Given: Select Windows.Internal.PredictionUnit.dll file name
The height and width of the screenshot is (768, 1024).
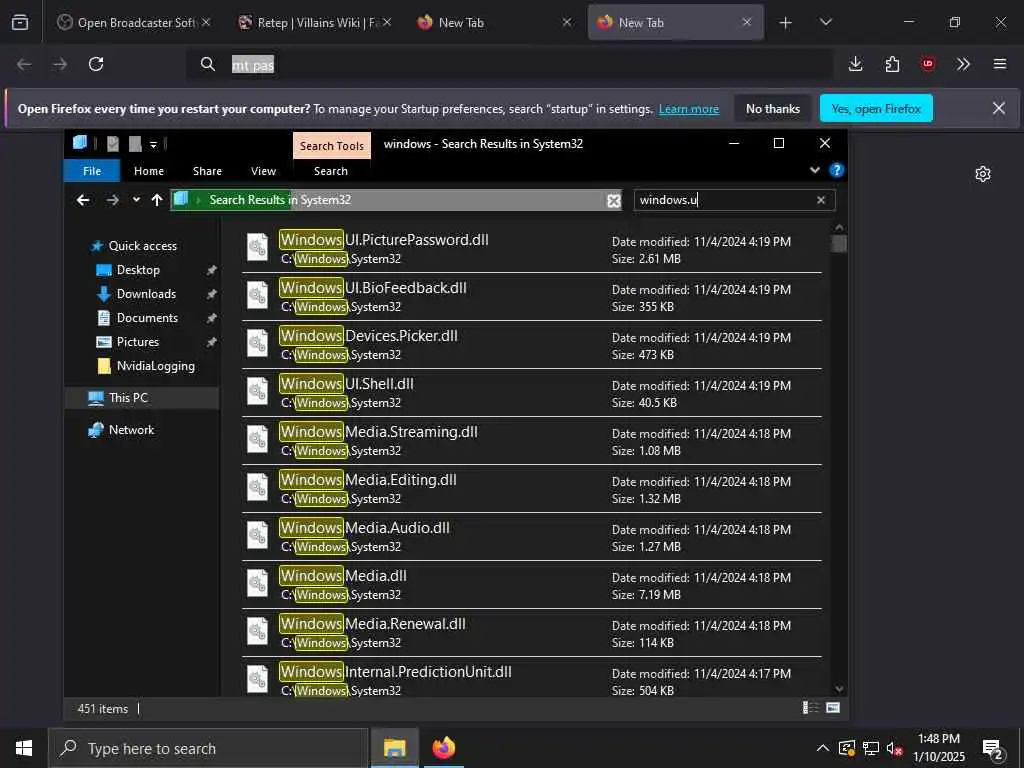Looking at the screenshot, I should tap(395, 671).
